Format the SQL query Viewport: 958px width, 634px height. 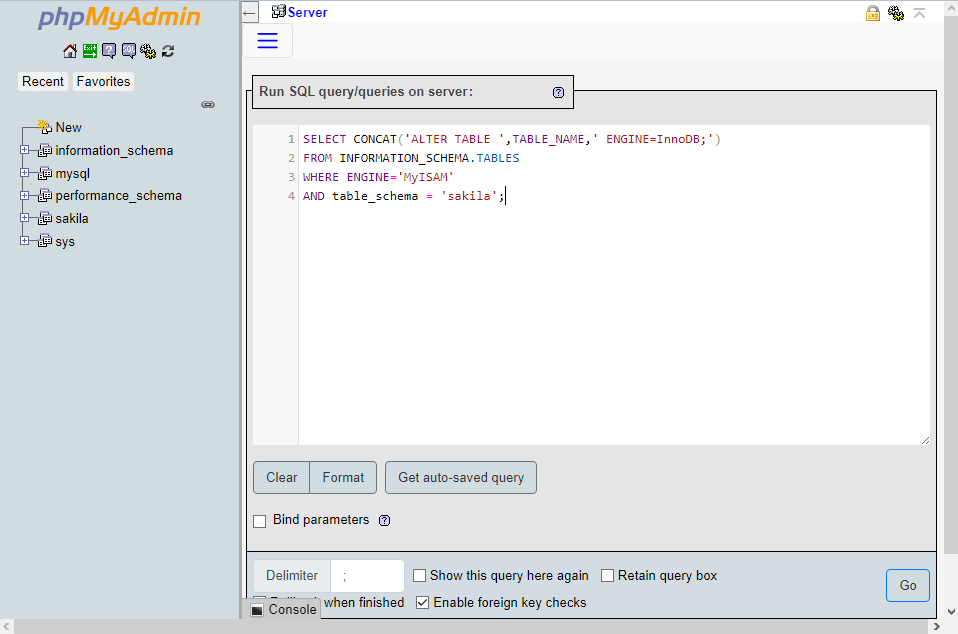coord(343,478)
